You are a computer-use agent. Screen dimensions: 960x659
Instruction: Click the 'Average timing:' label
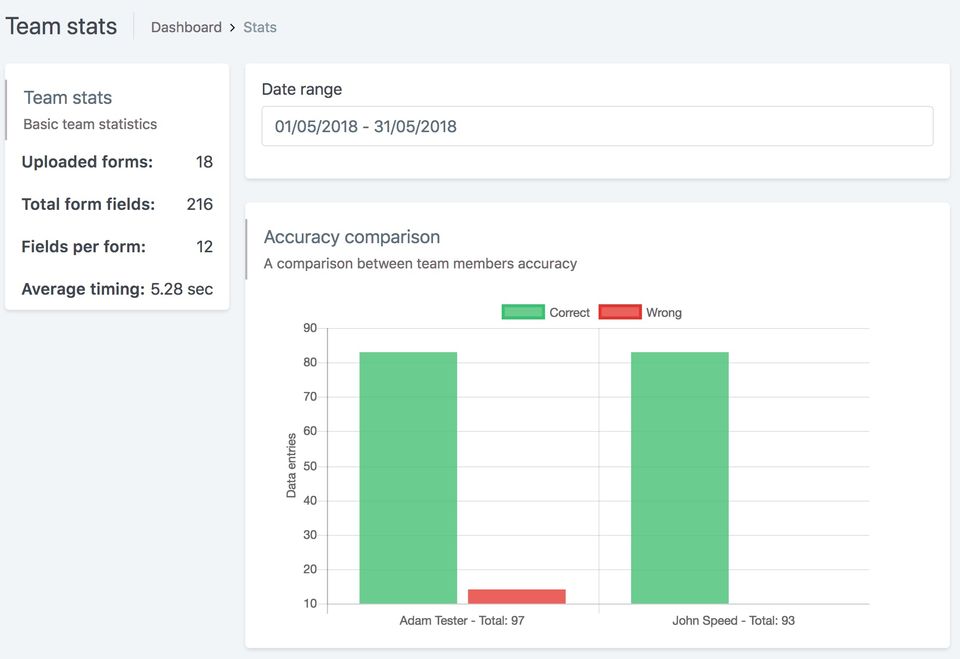click(x=83, y=288)
